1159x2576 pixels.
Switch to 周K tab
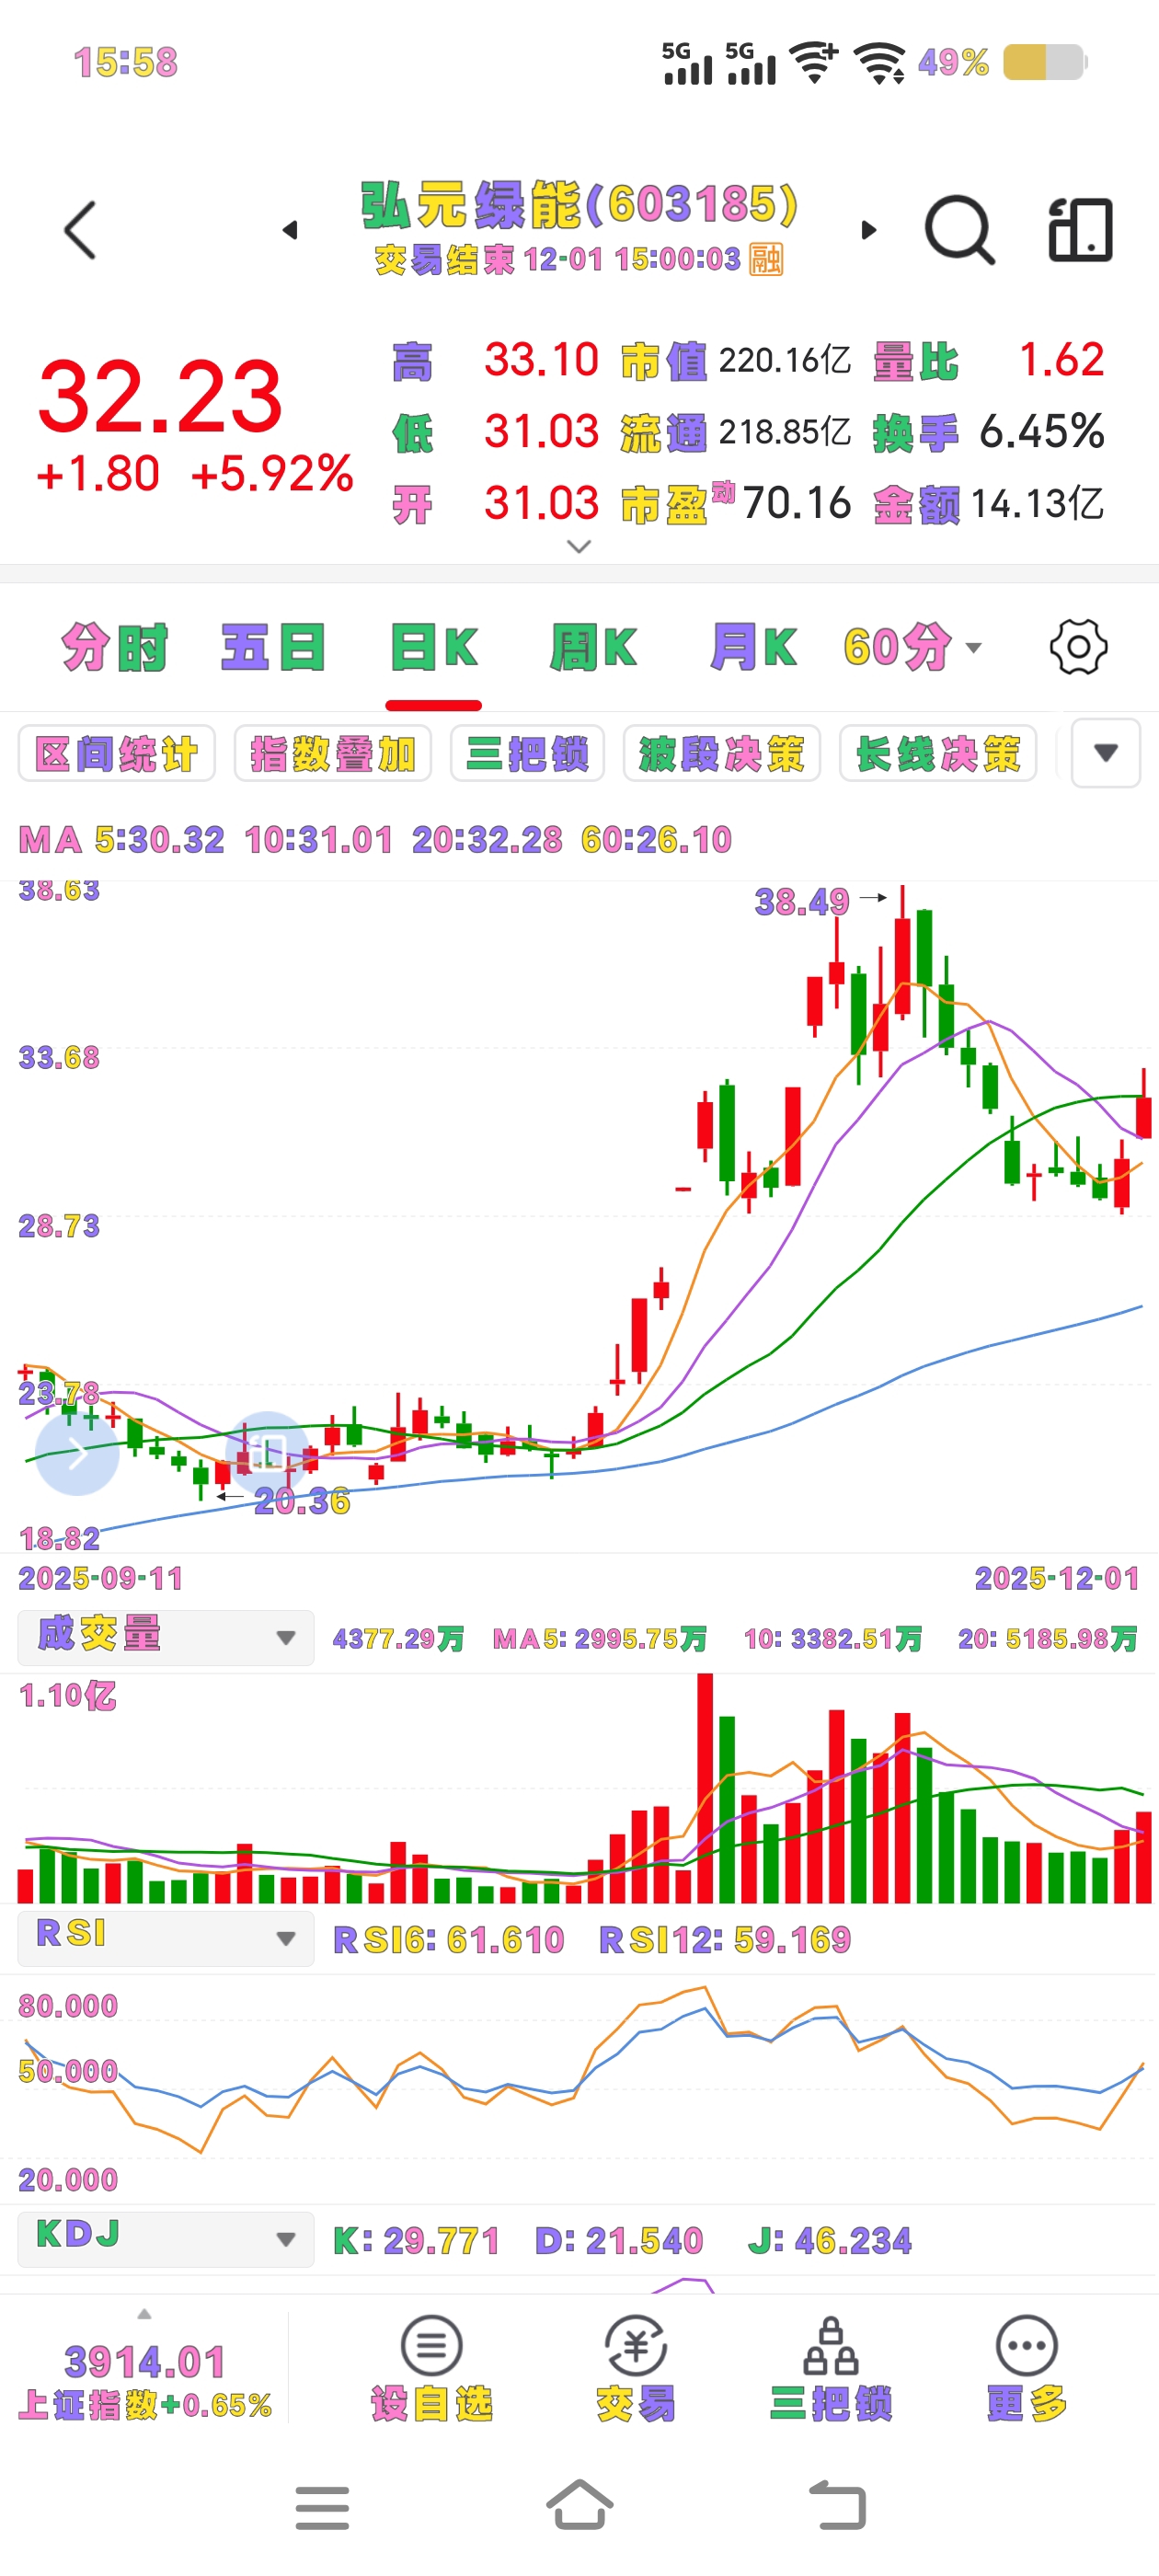point(593,647)
